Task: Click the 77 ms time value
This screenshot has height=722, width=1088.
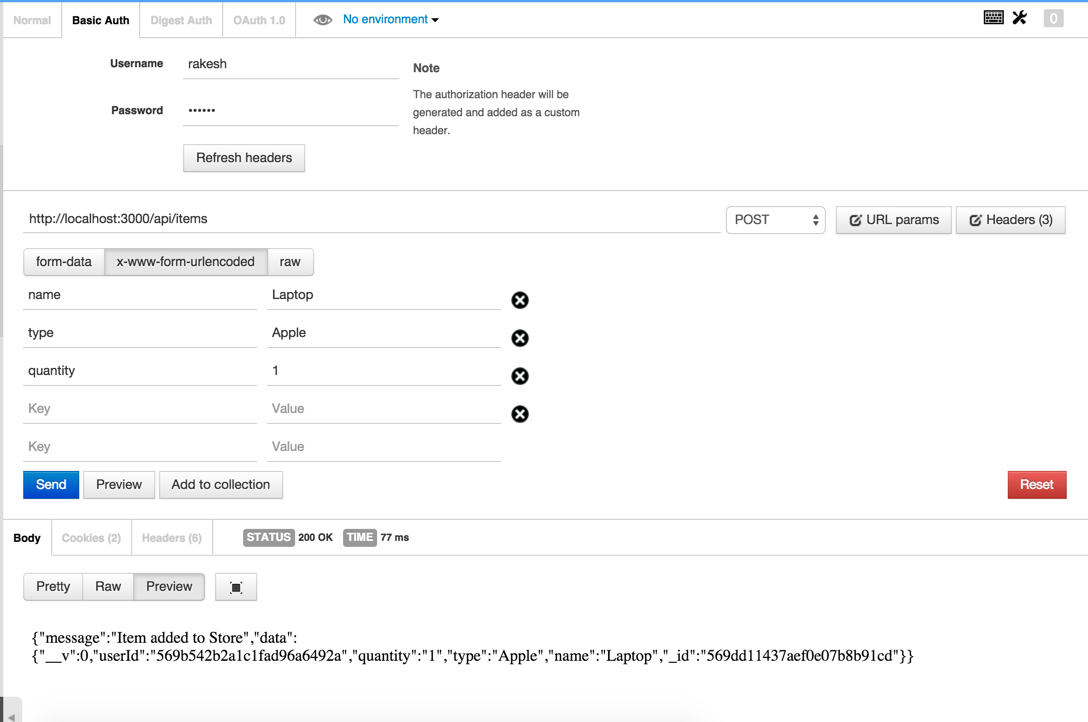Action: (x=395, y=538)
